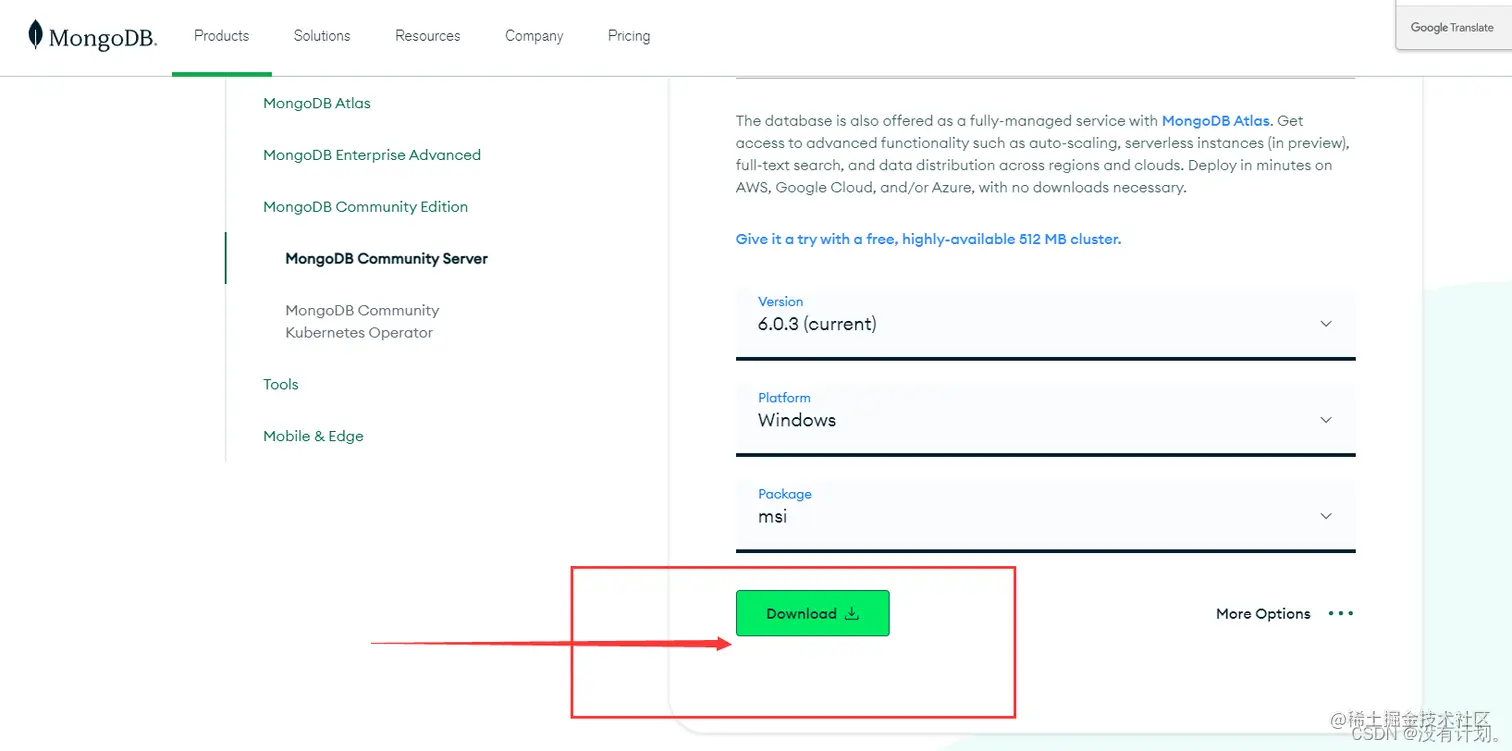Screen dimensions: 1512x751
Task: Open Tools section in sidebar
Action: [281, 385]
